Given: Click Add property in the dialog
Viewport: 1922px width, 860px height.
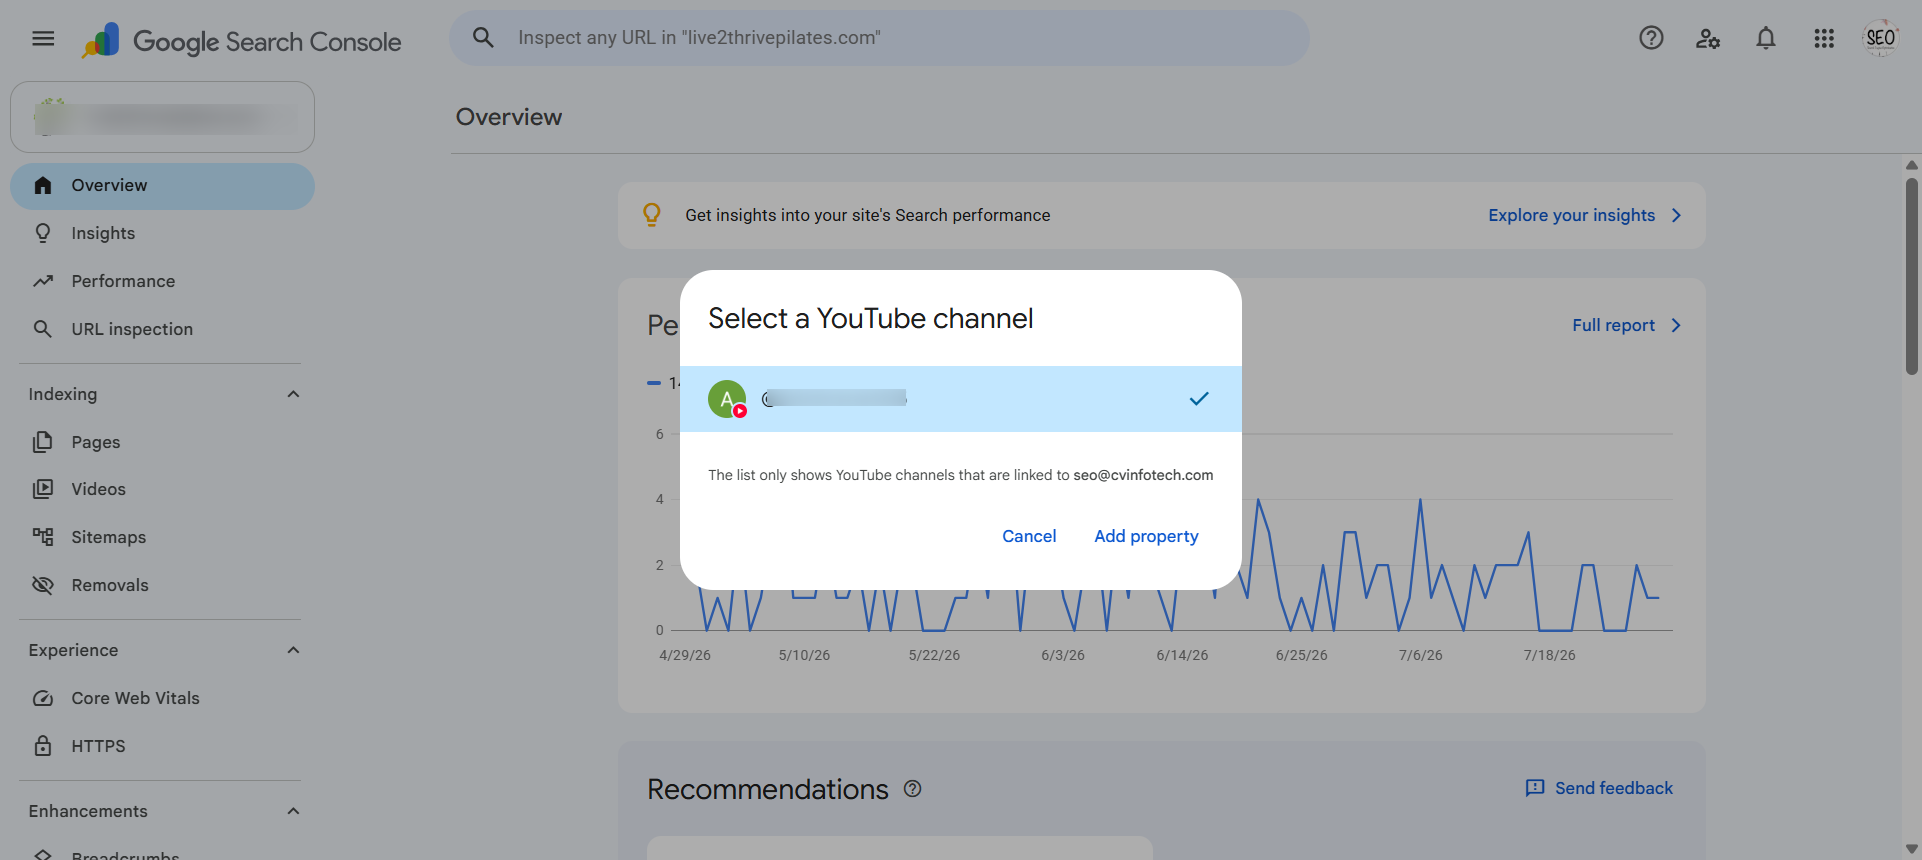Looking at the screenshot, I should pyautogui.click(x=1146, y=536).
